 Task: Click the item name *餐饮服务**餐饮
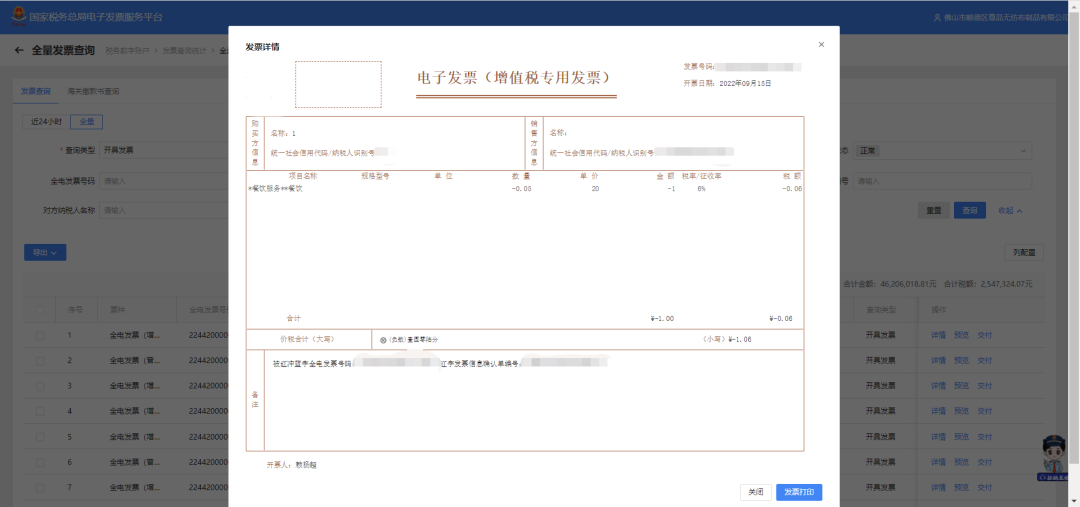[275, 189]
